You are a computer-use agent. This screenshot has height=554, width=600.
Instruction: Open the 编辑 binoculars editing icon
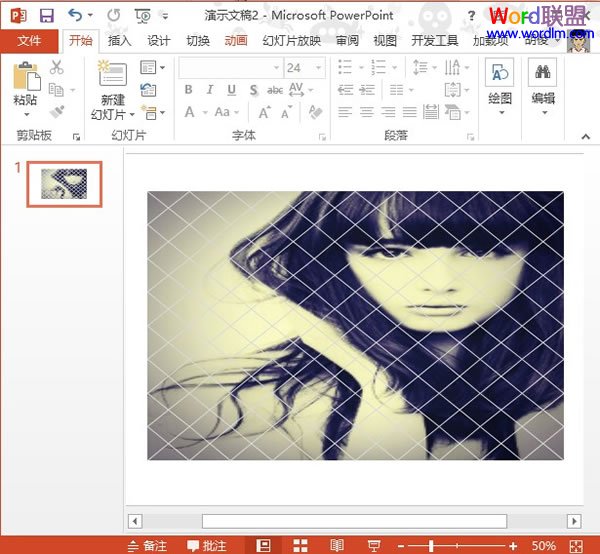point(543,72)
